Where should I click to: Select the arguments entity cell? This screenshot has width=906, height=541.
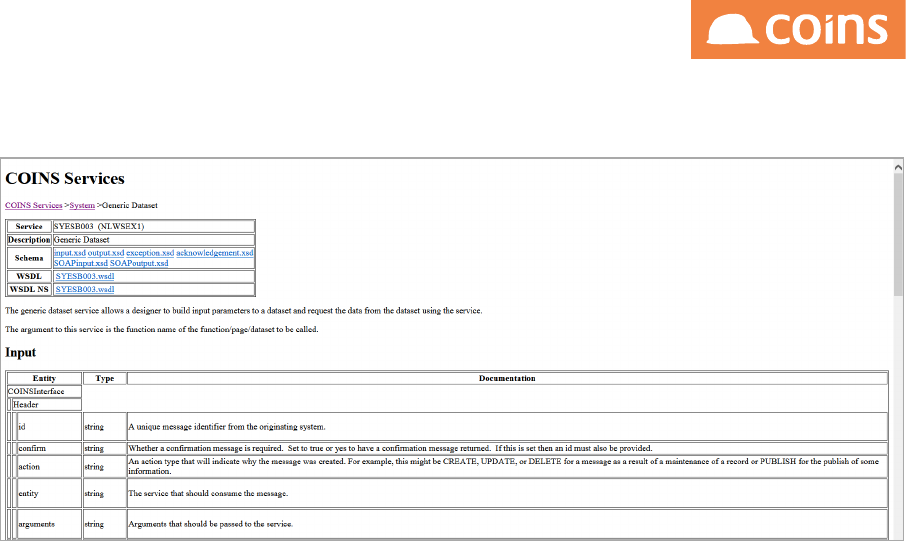pos(49,524)
